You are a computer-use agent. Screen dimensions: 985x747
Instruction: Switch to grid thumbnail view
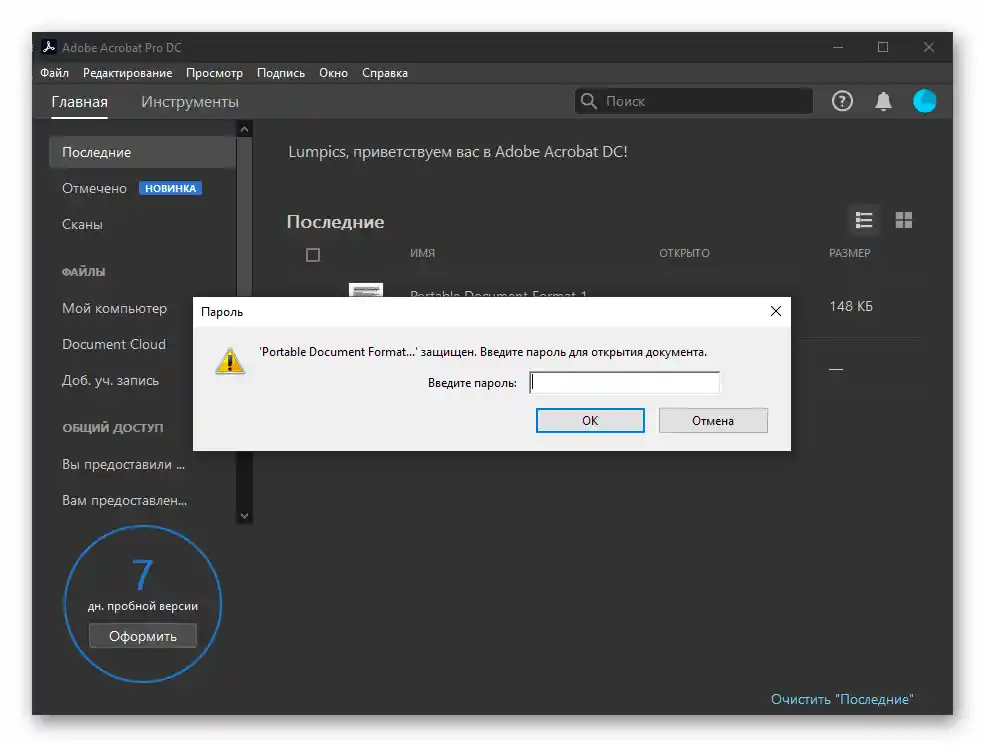903,220
